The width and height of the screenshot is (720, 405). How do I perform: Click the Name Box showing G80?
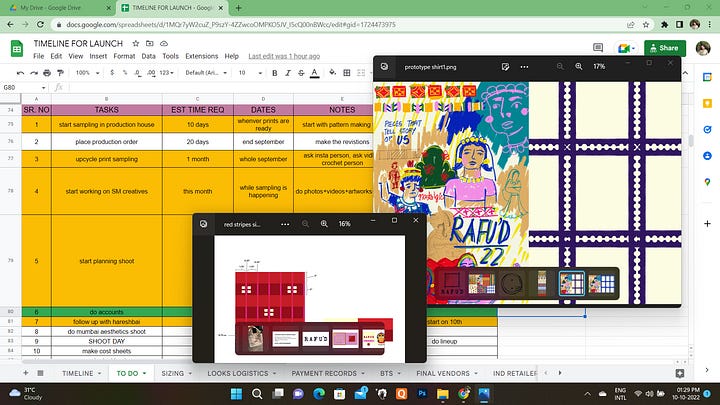tap(24, 87)
